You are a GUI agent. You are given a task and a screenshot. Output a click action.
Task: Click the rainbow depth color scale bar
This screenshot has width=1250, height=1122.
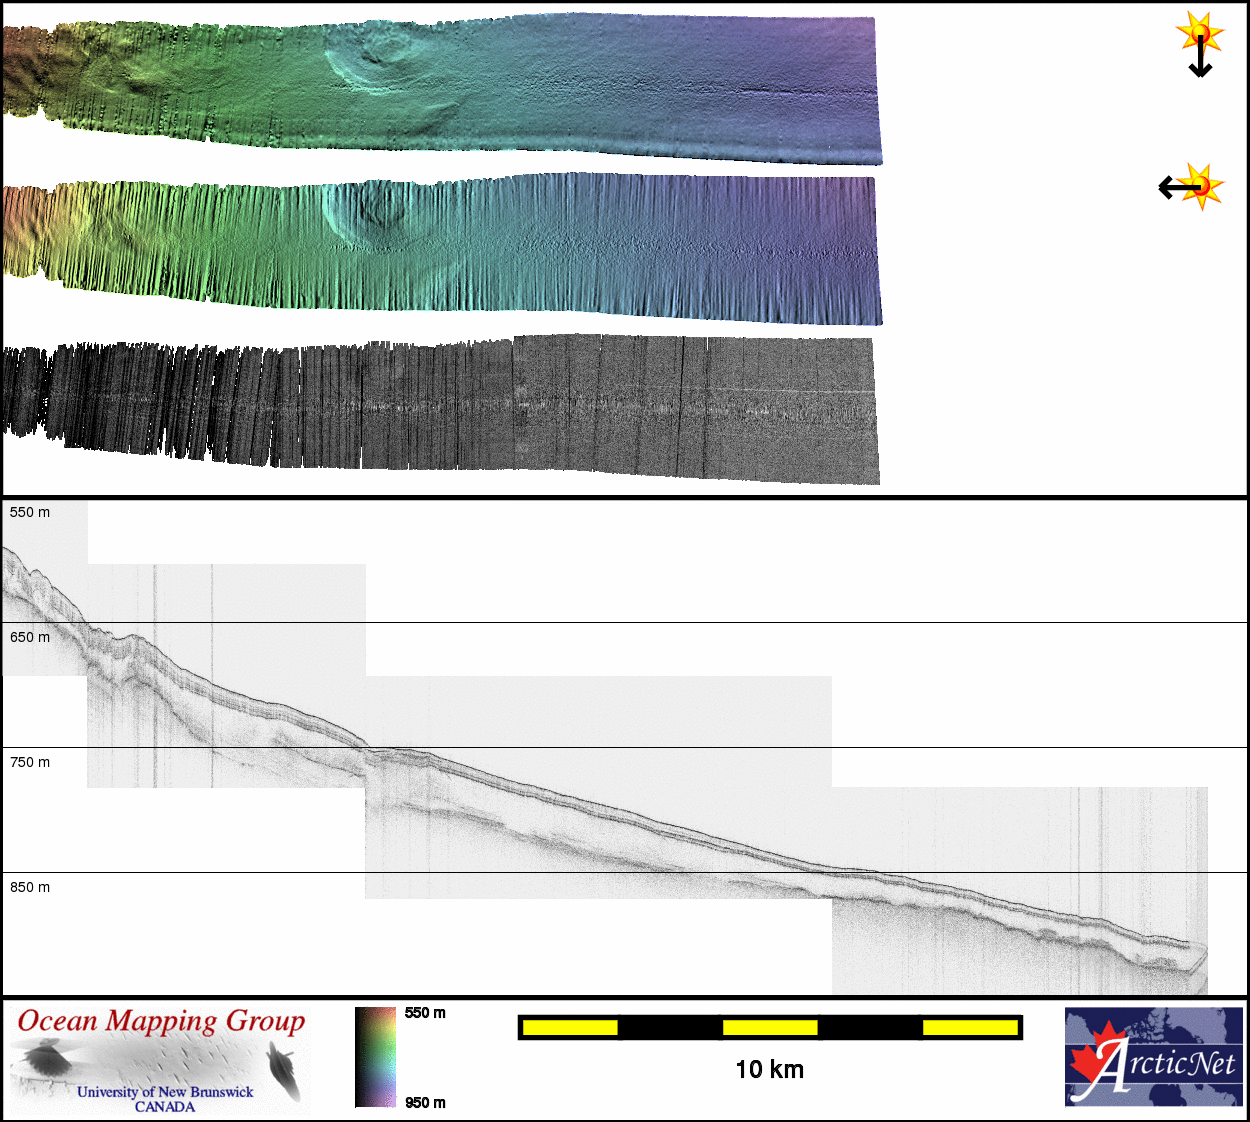375,1057
